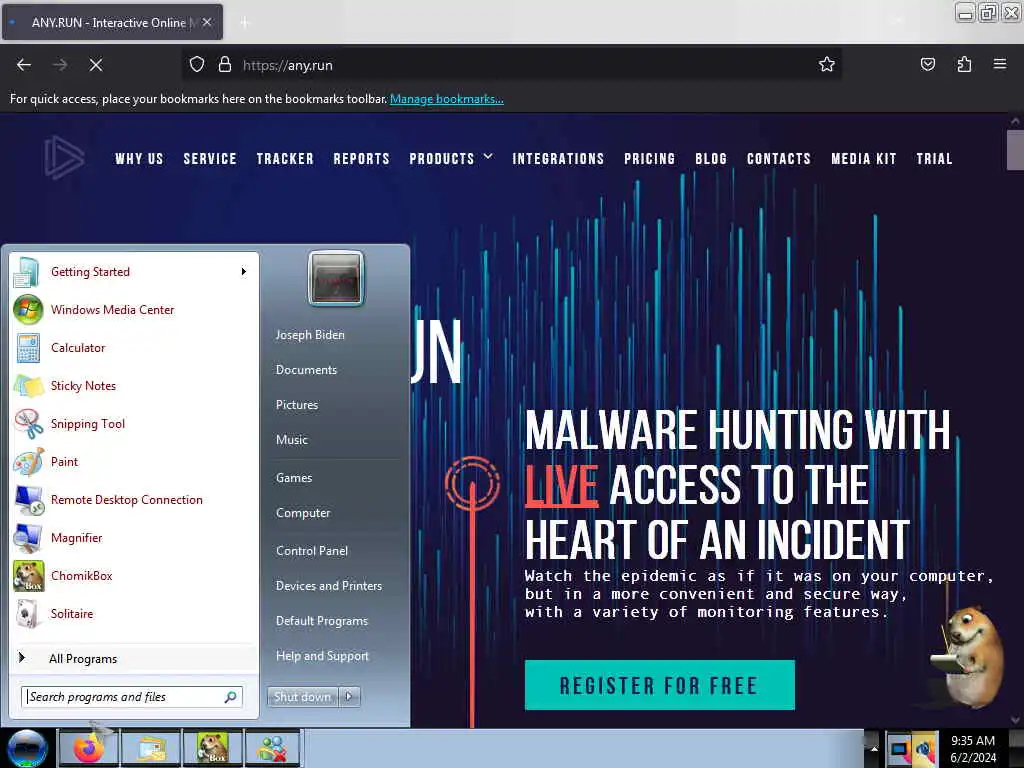Open the Extensions puzzle icon

coord(964,64)
